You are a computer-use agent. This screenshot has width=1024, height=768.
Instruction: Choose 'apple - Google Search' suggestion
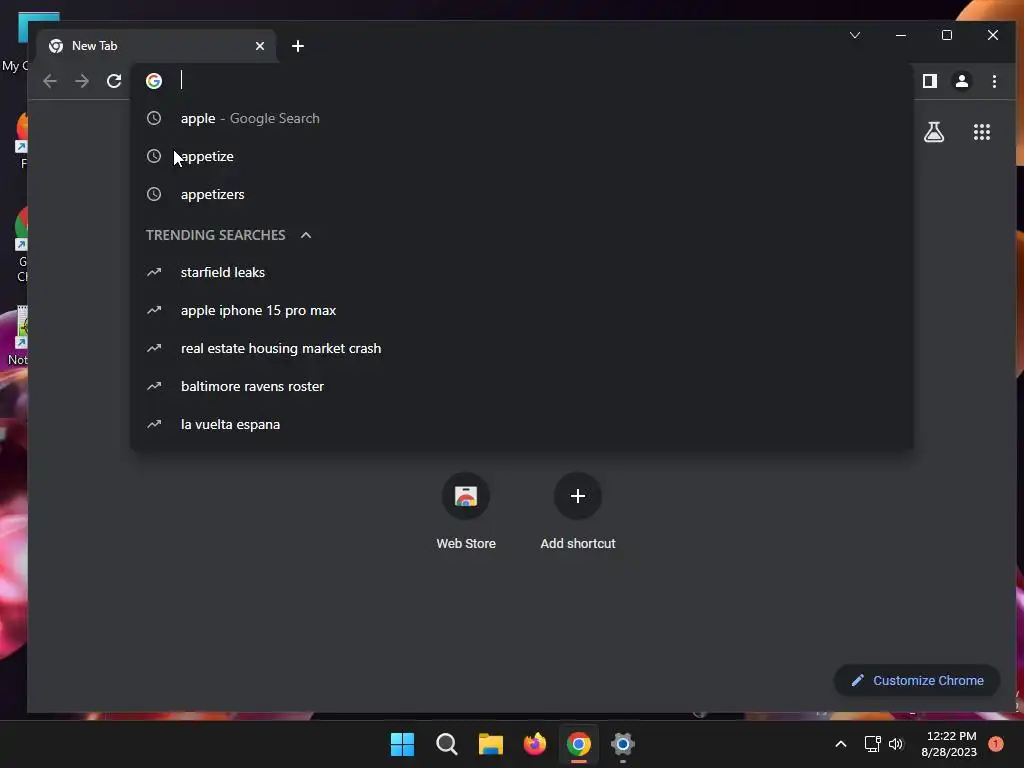pos(521,118)
